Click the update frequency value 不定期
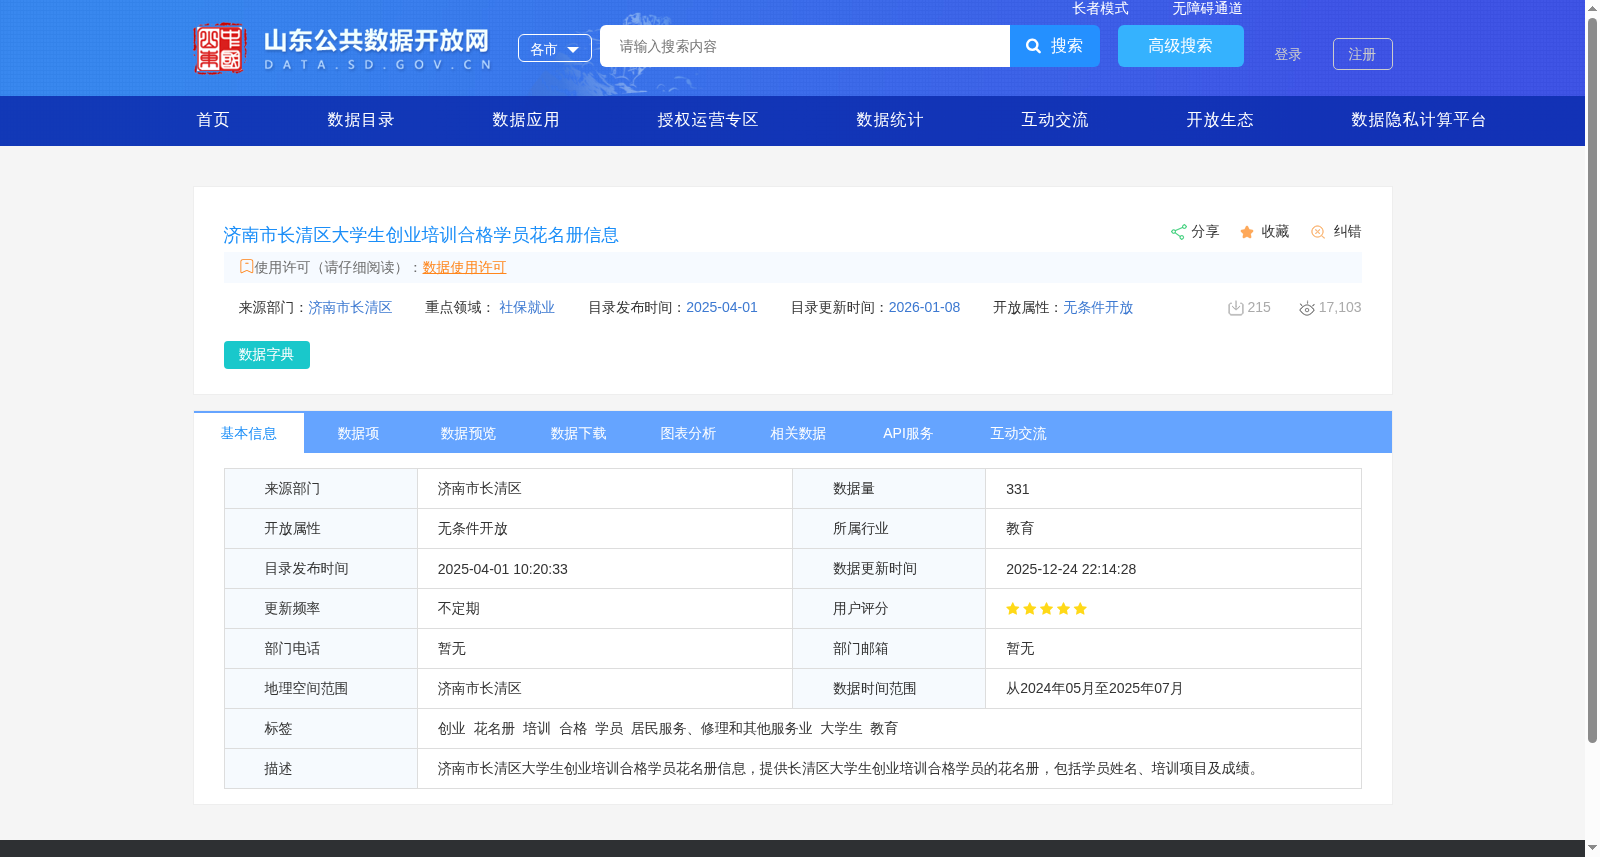Viewport: 1600px width, 857px height. [459, 609]
